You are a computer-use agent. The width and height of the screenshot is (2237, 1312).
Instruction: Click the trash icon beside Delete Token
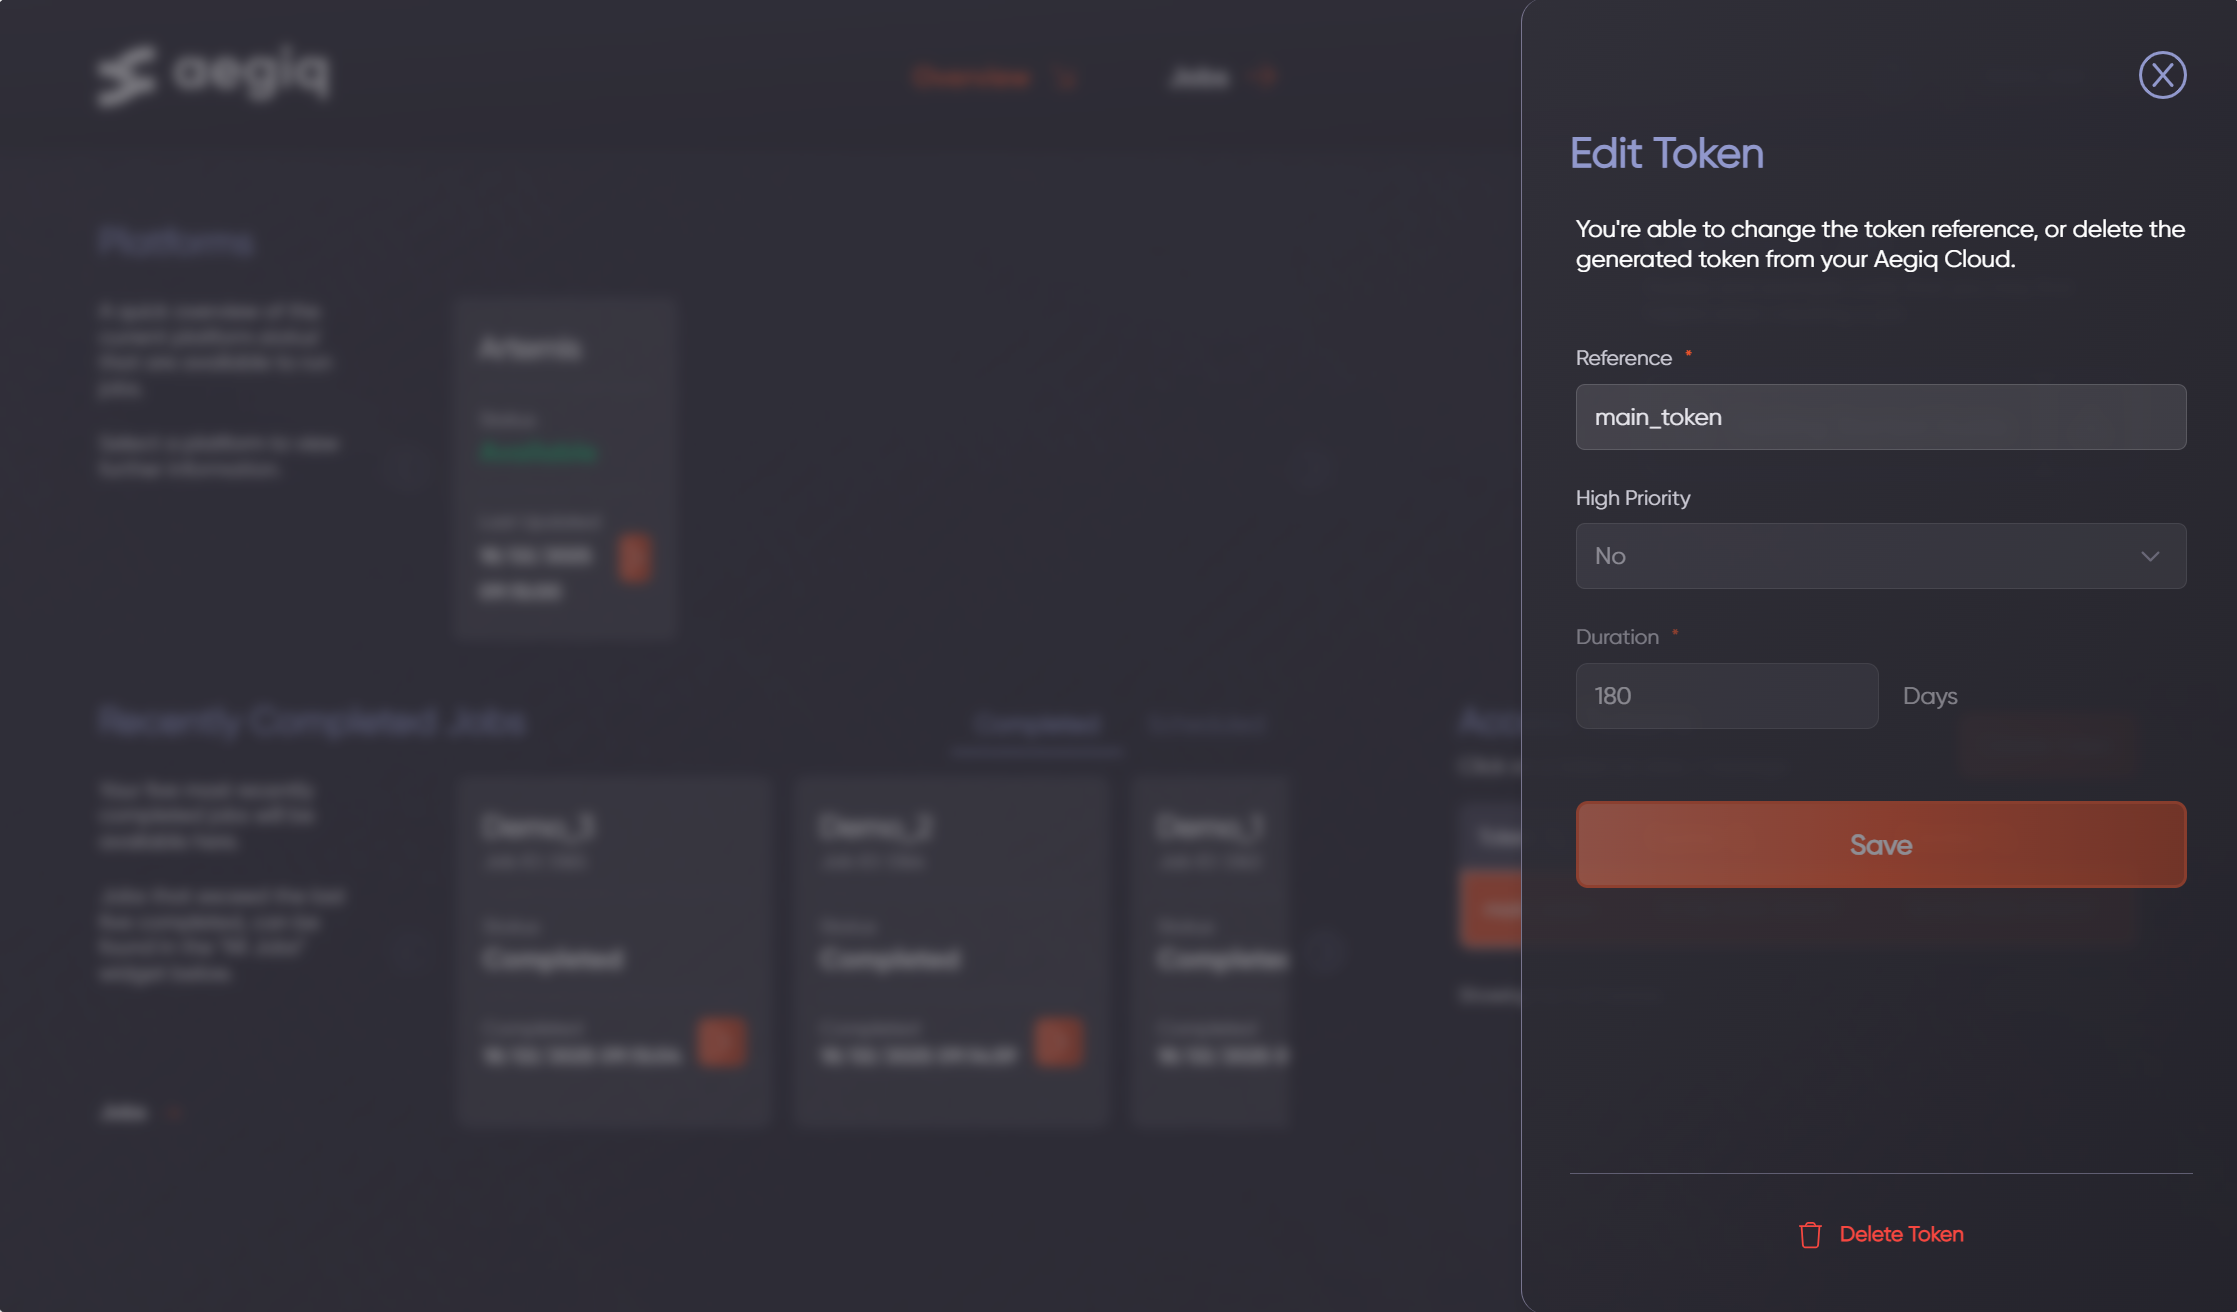[1809, 1235]
